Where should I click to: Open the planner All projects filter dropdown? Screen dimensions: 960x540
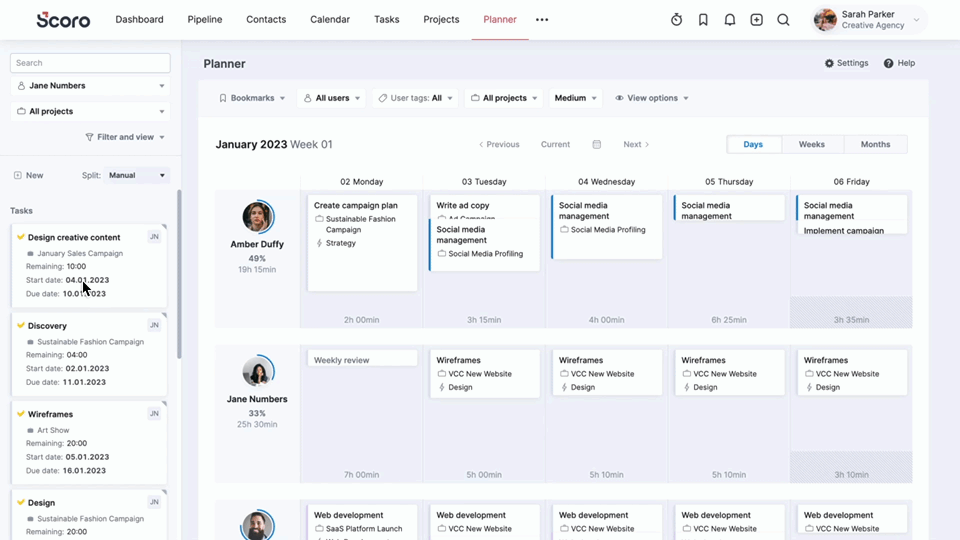pyautogui.click(x=504, y=98)
